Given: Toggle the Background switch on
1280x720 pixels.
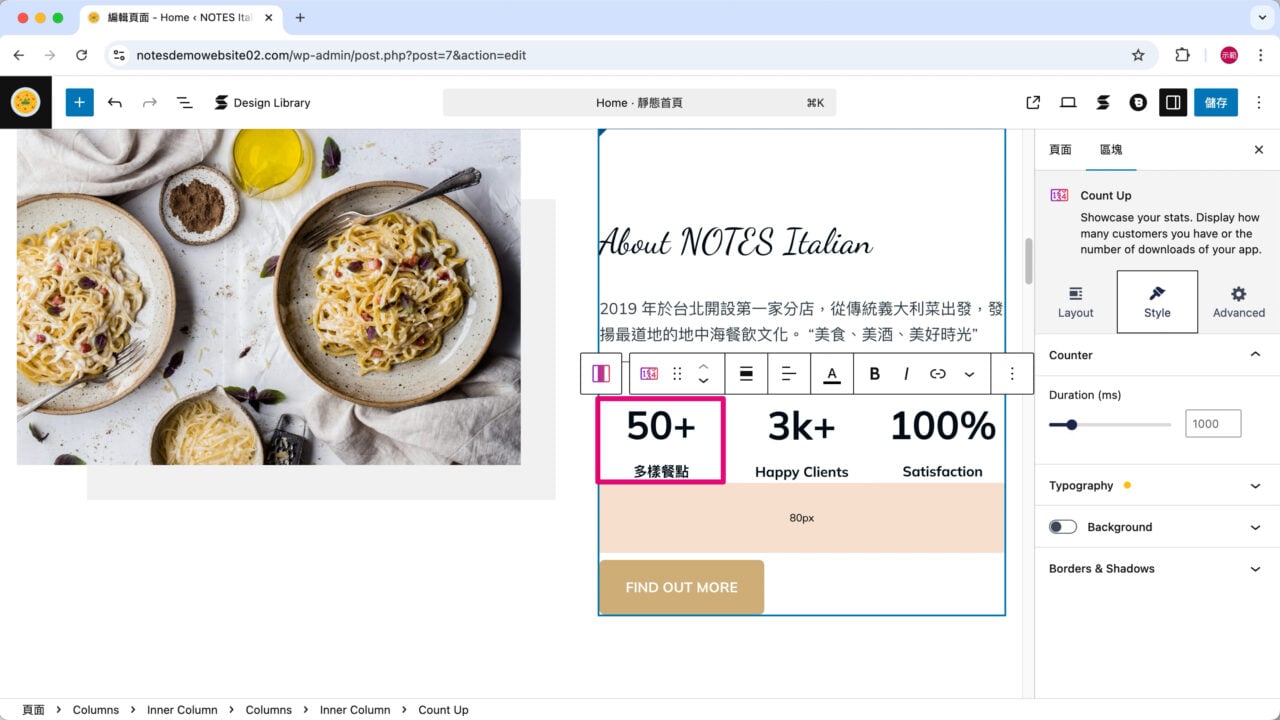Looking at the screenshot, I should tap(1062, 527).
